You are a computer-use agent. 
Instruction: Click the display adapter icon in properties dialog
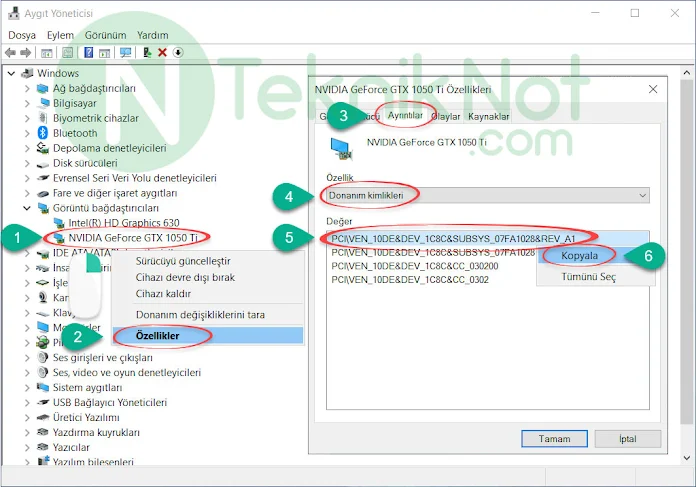tap(341, 148)
